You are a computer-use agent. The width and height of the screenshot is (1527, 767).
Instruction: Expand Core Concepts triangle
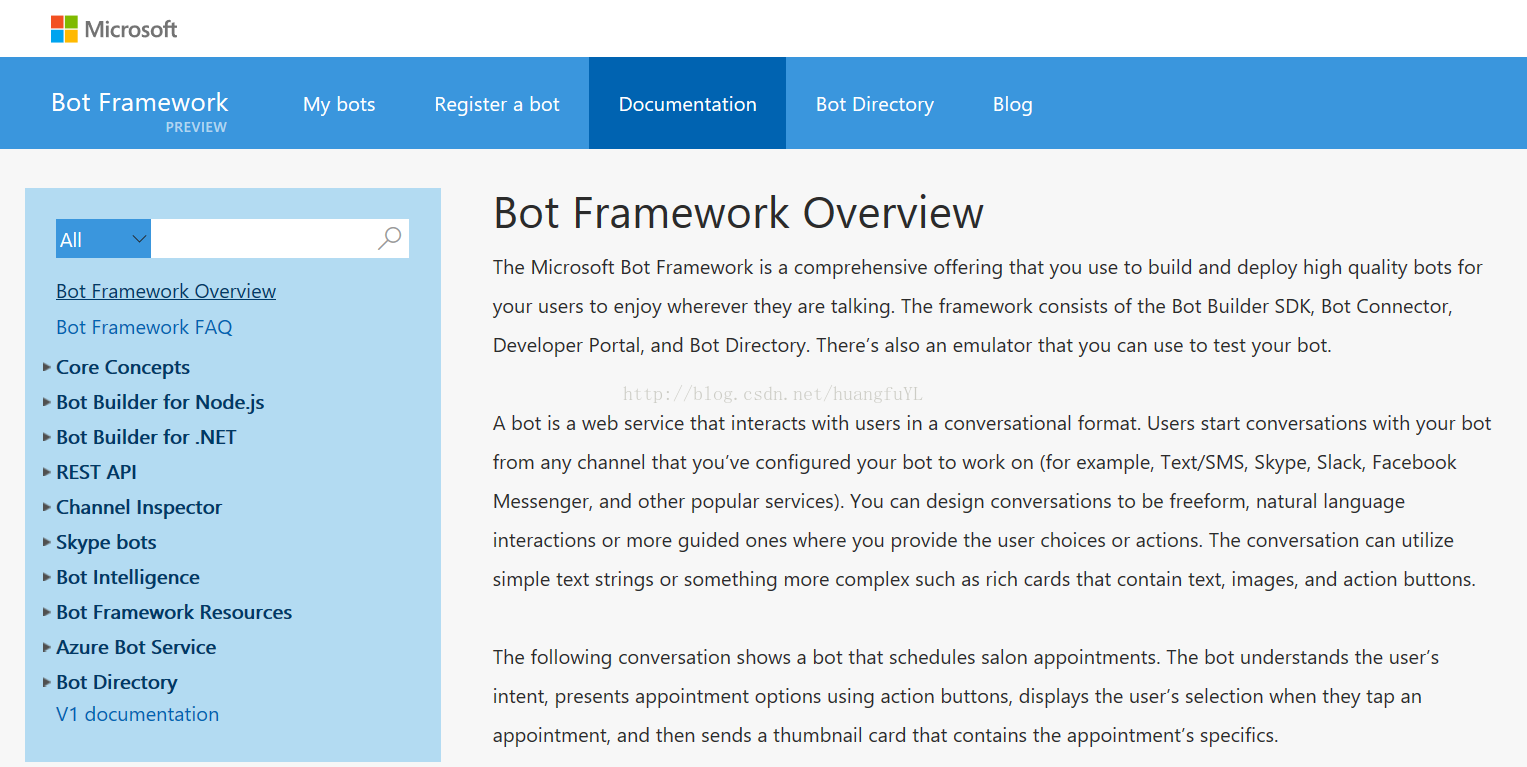(x=47, y=367)
